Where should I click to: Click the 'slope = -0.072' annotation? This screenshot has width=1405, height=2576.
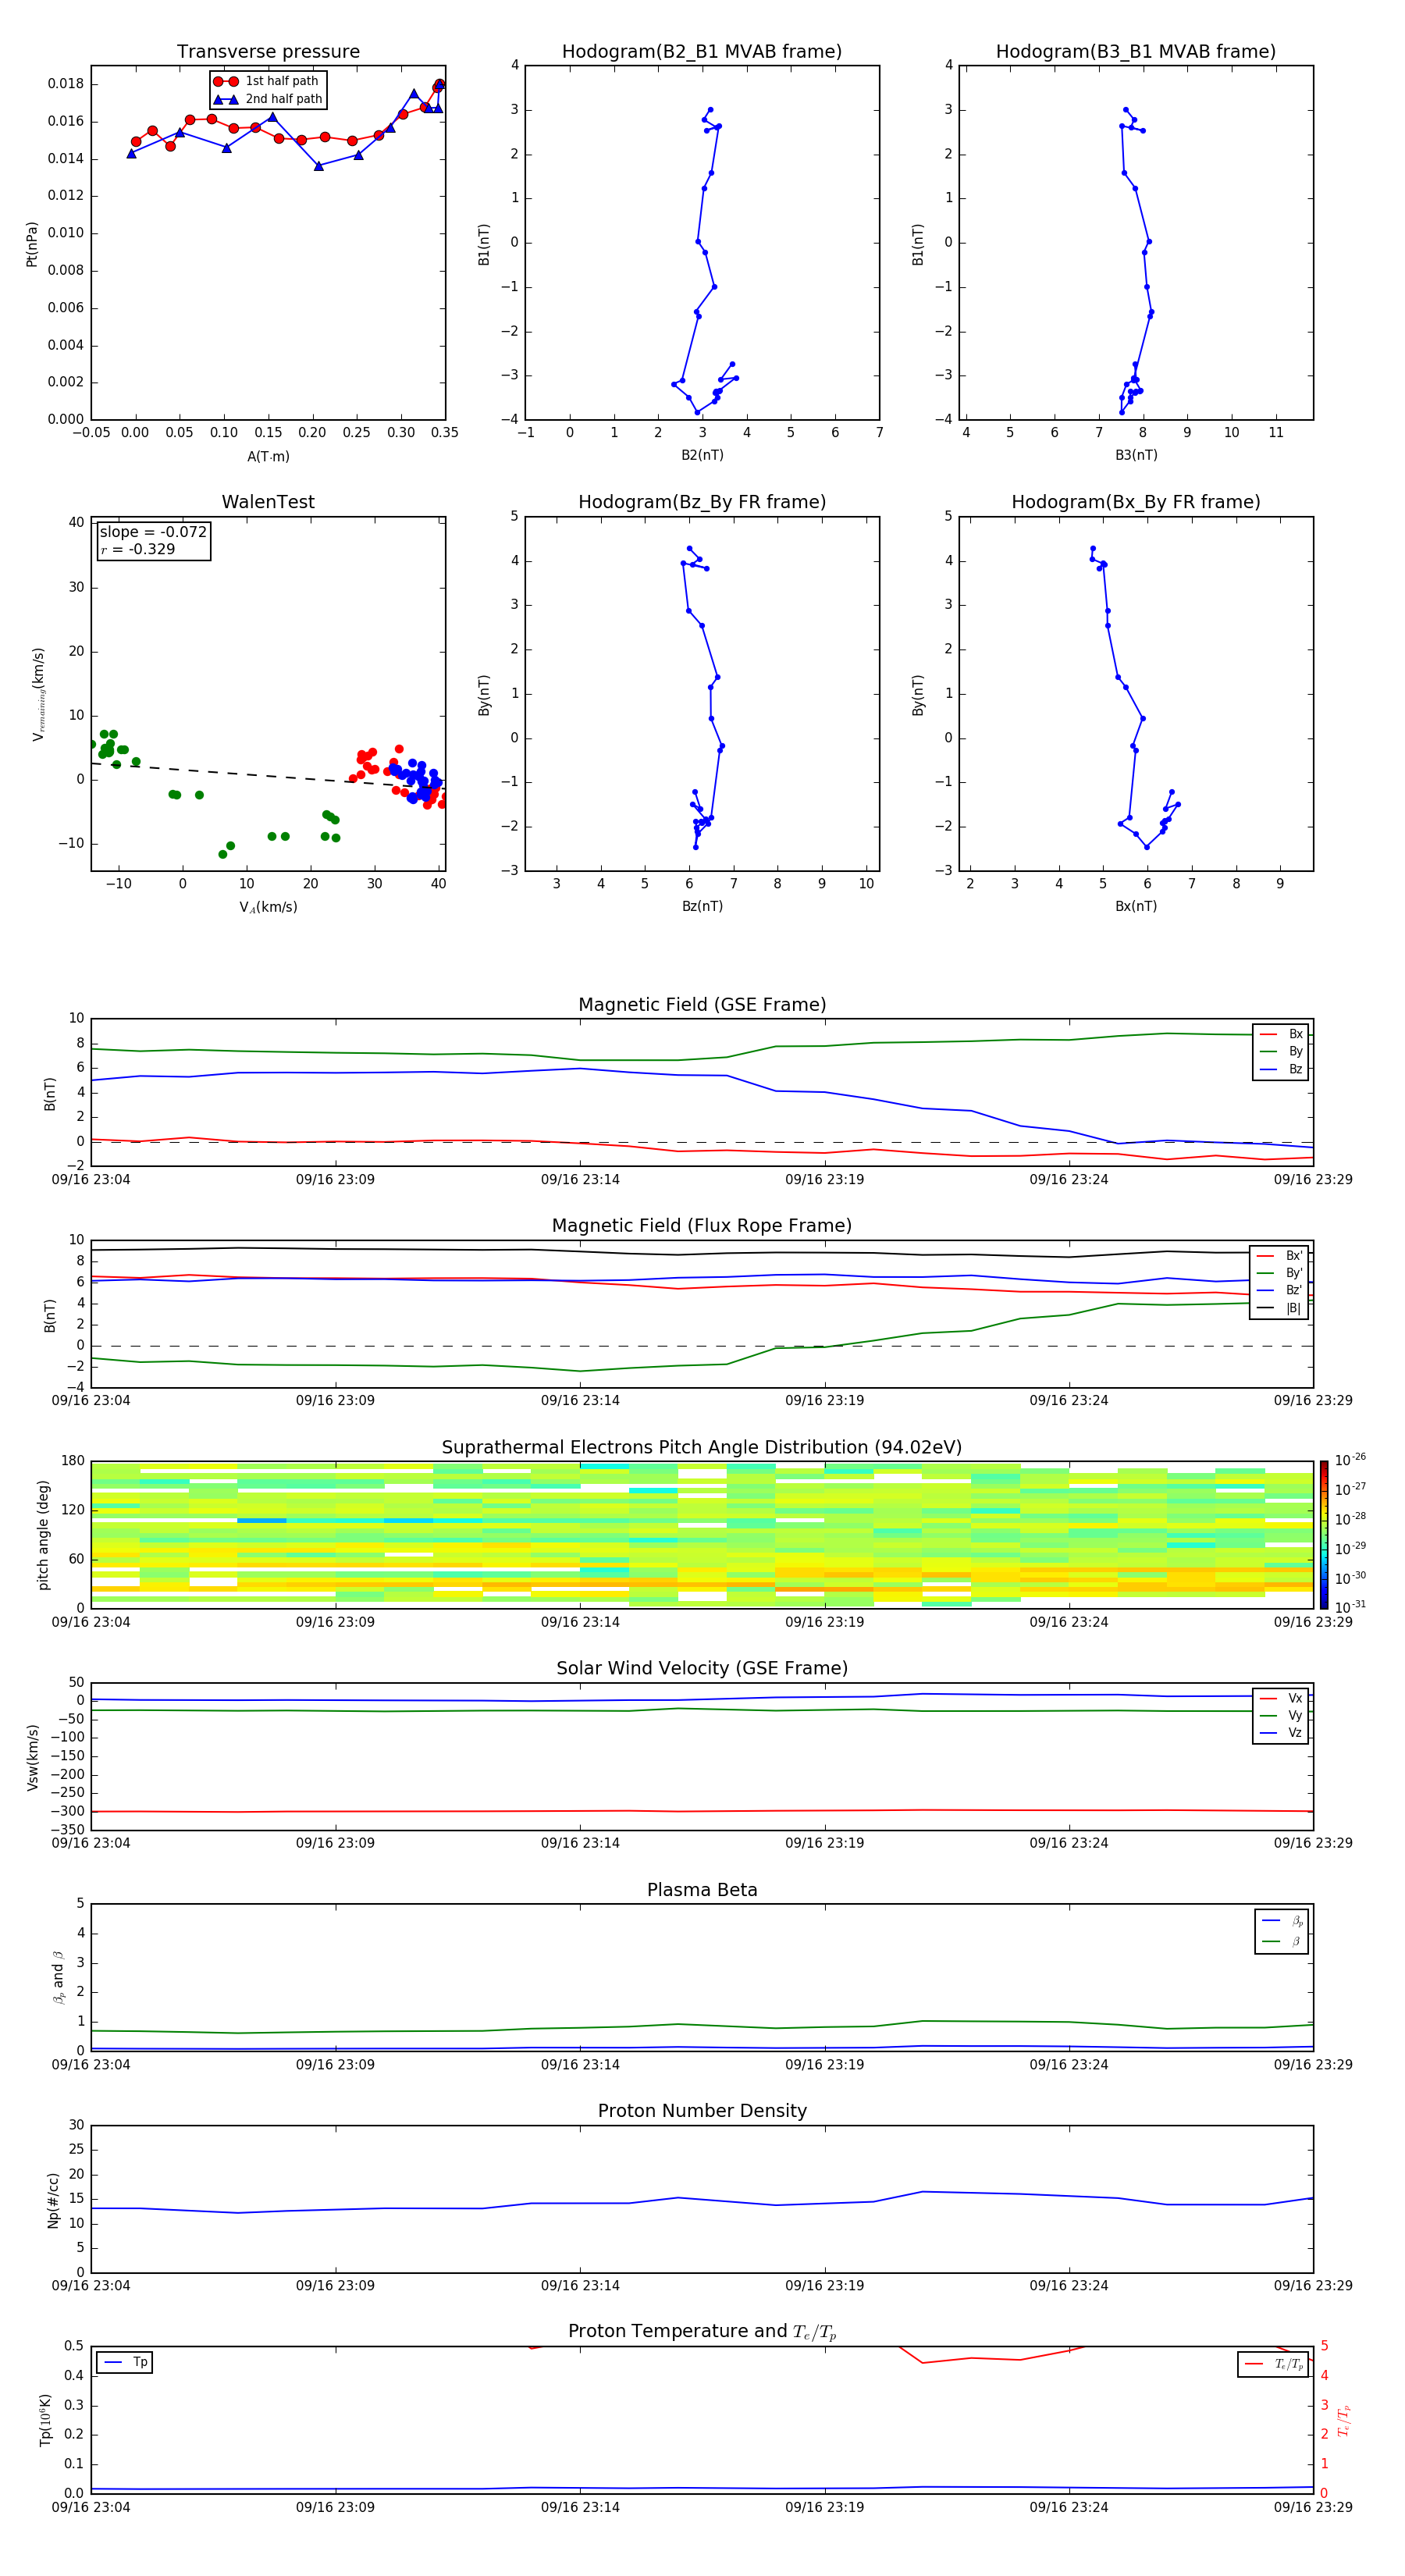[x=153, y=532]
